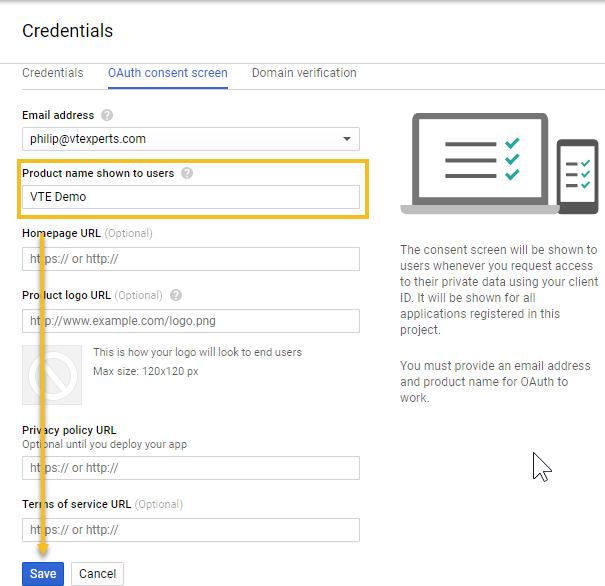Viewport: 605px width, 586px height.
Task: Click into the Homepage URL field
Action: pyautogui.click(x=191, y=259)
